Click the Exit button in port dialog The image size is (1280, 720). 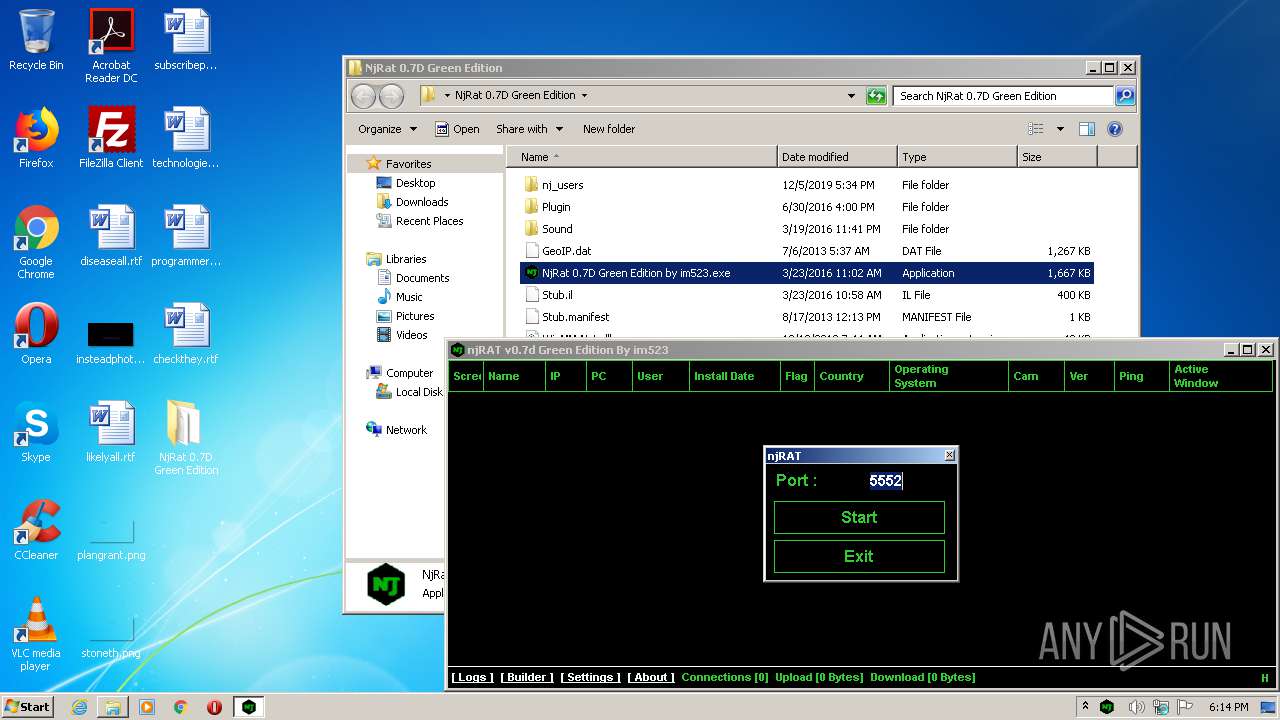(x=859, y=556)
